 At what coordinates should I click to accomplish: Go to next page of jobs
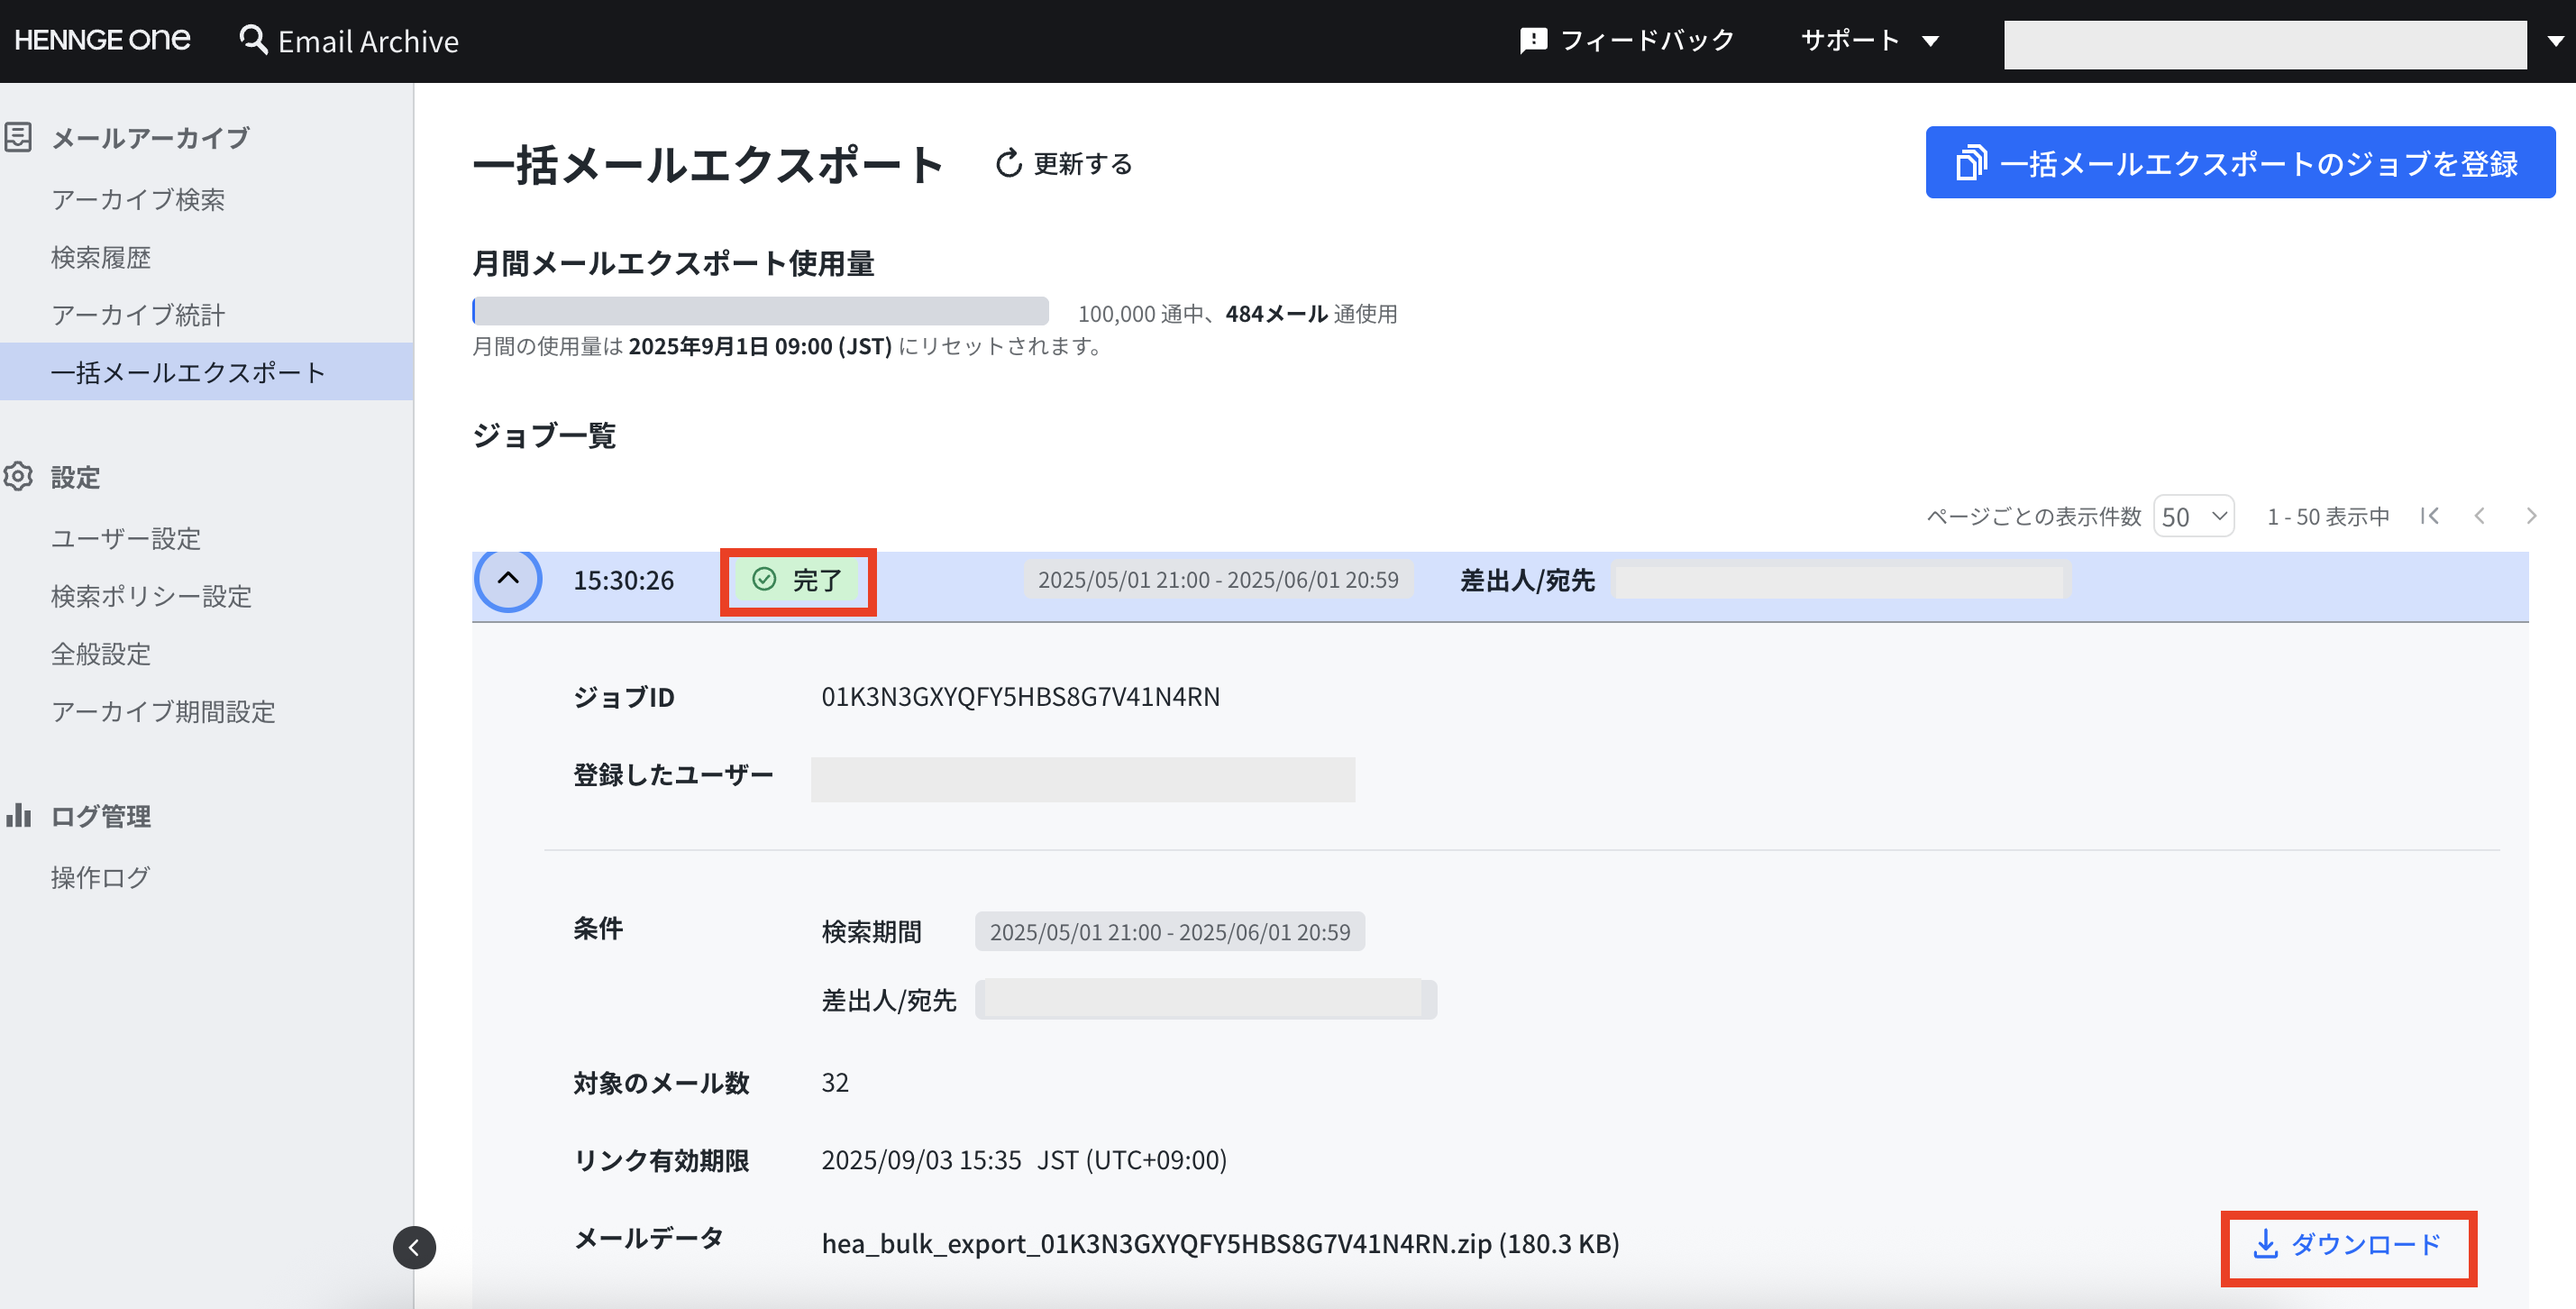[x=2532, y=516]
